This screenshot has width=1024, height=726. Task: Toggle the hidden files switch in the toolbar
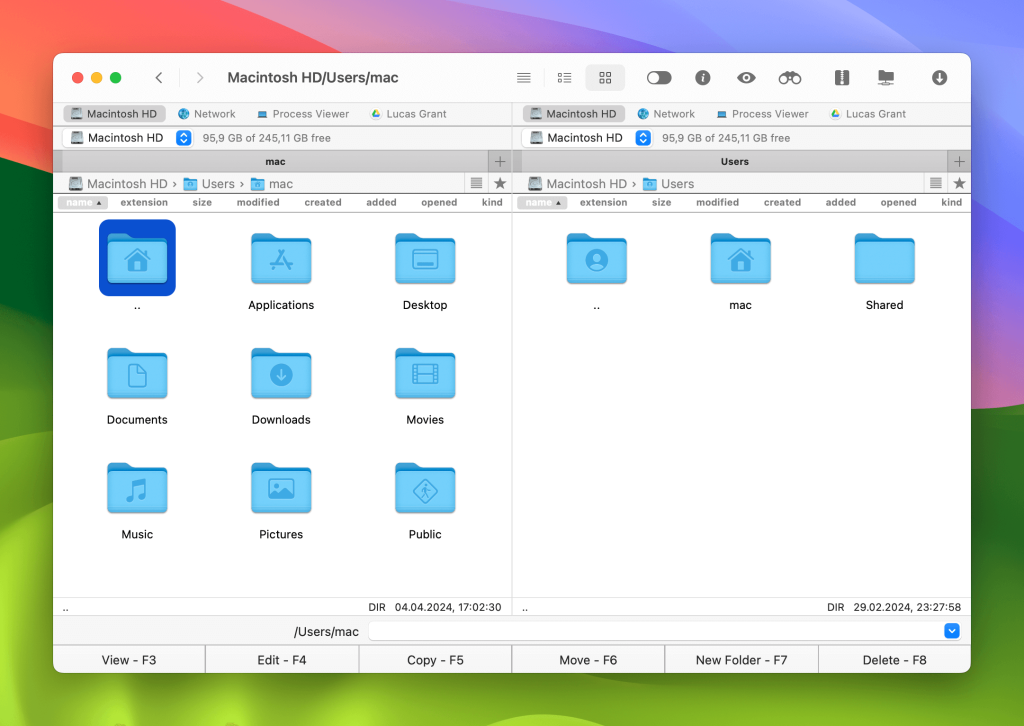click(657, 77)
